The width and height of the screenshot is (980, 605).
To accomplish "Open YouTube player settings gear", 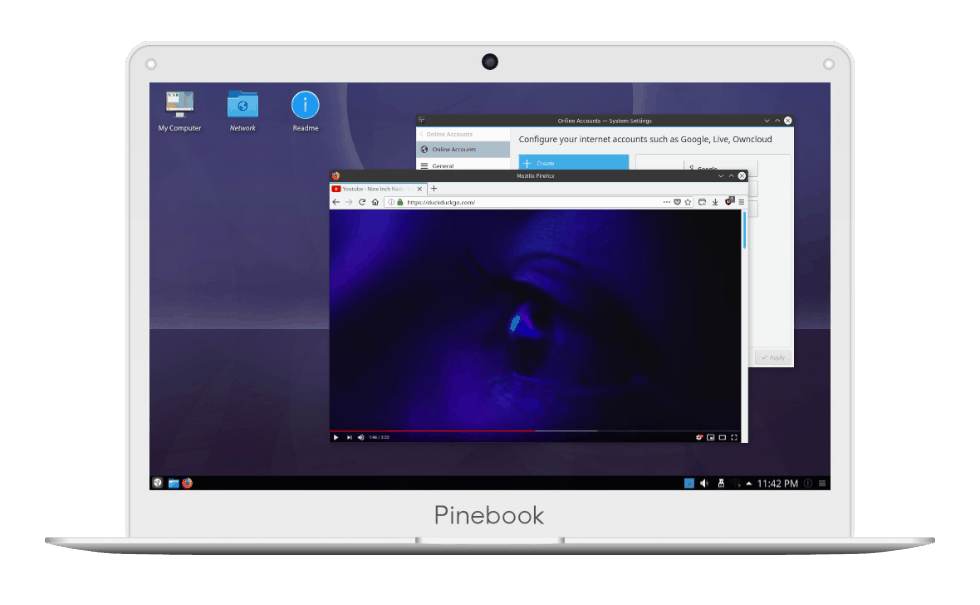I will coord(698,437).
